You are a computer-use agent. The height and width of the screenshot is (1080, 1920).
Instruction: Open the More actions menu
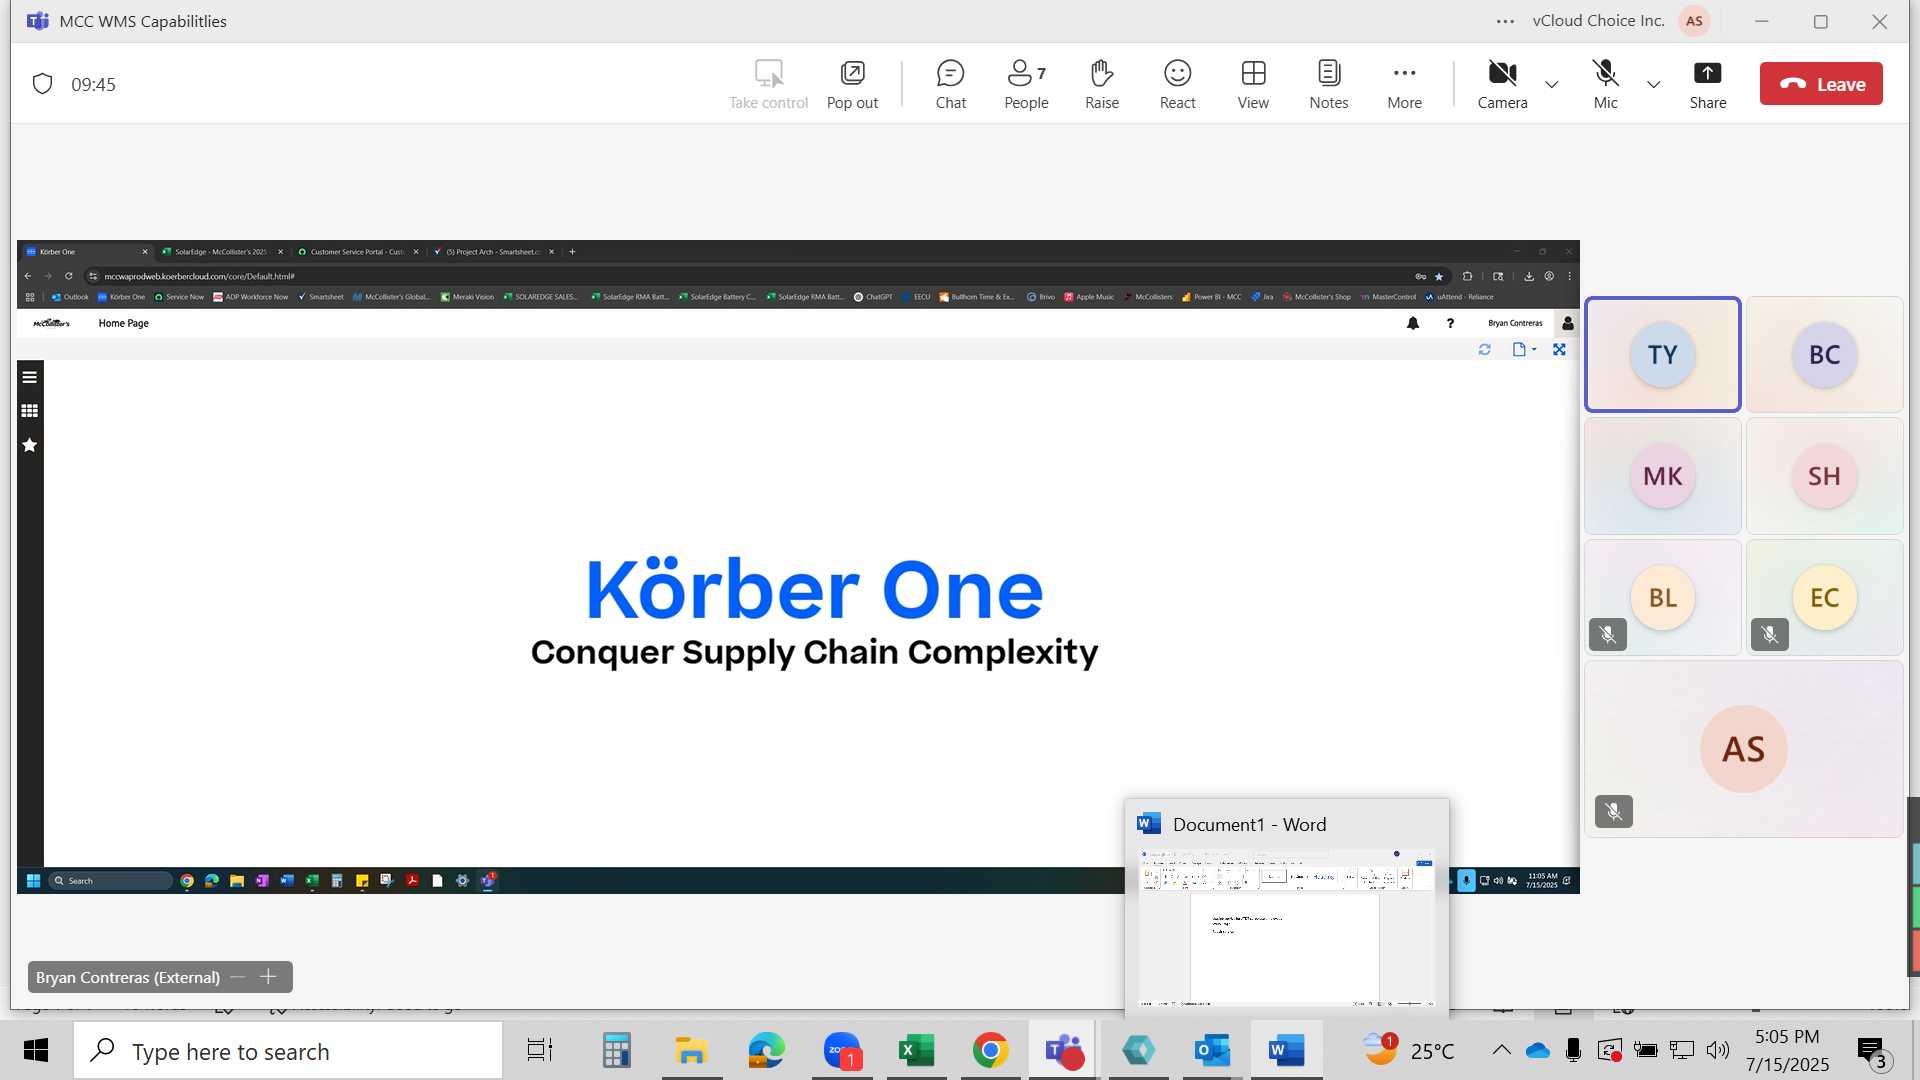(1404, 84)
